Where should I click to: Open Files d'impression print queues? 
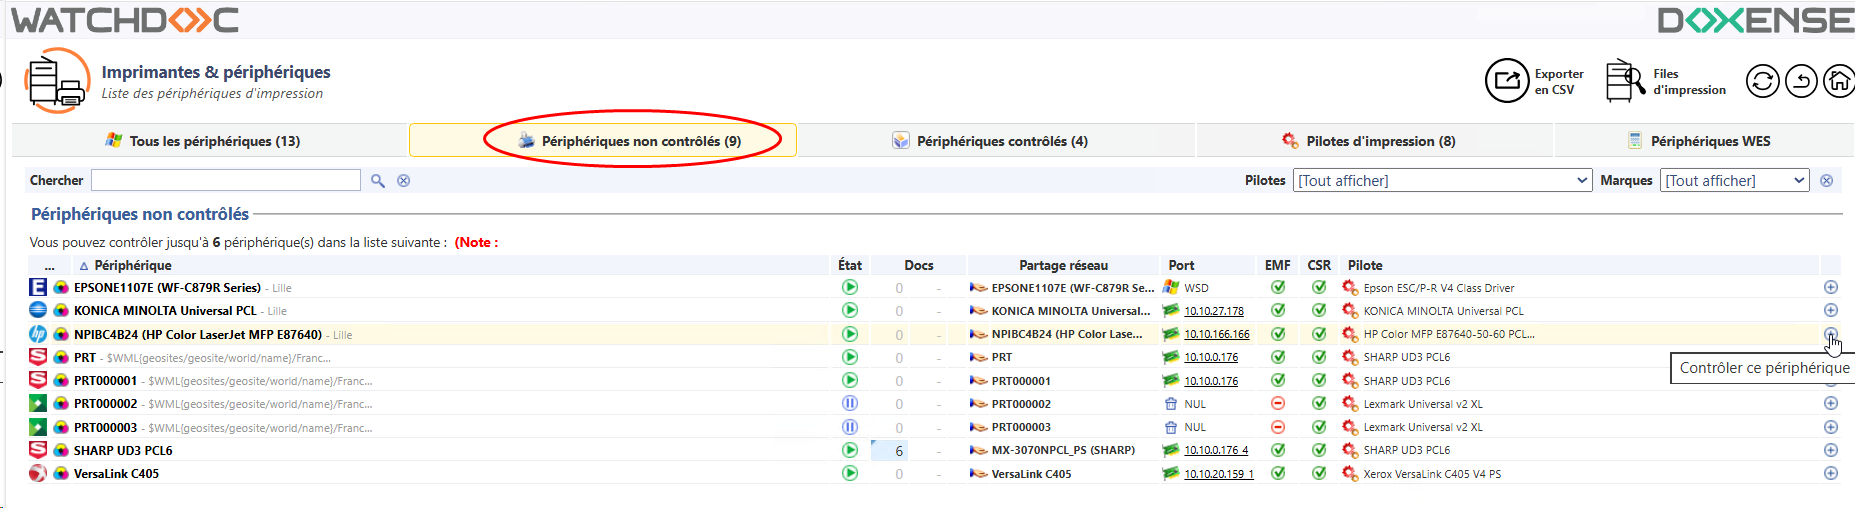pos(1625,81)
